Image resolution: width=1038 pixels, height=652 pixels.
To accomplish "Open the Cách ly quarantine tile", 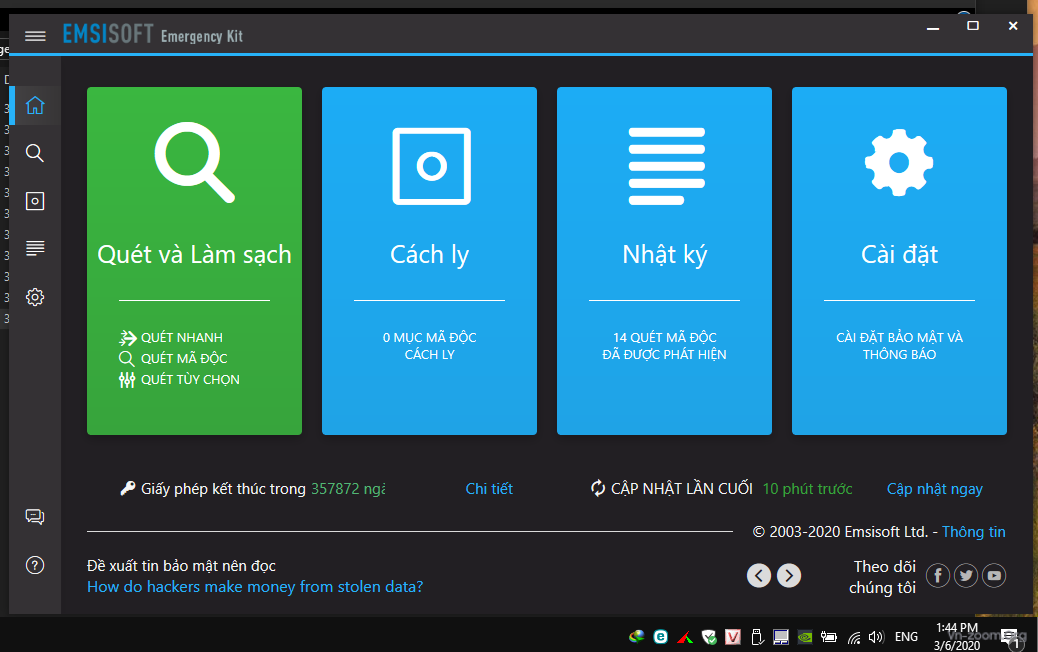I will 429,260.
